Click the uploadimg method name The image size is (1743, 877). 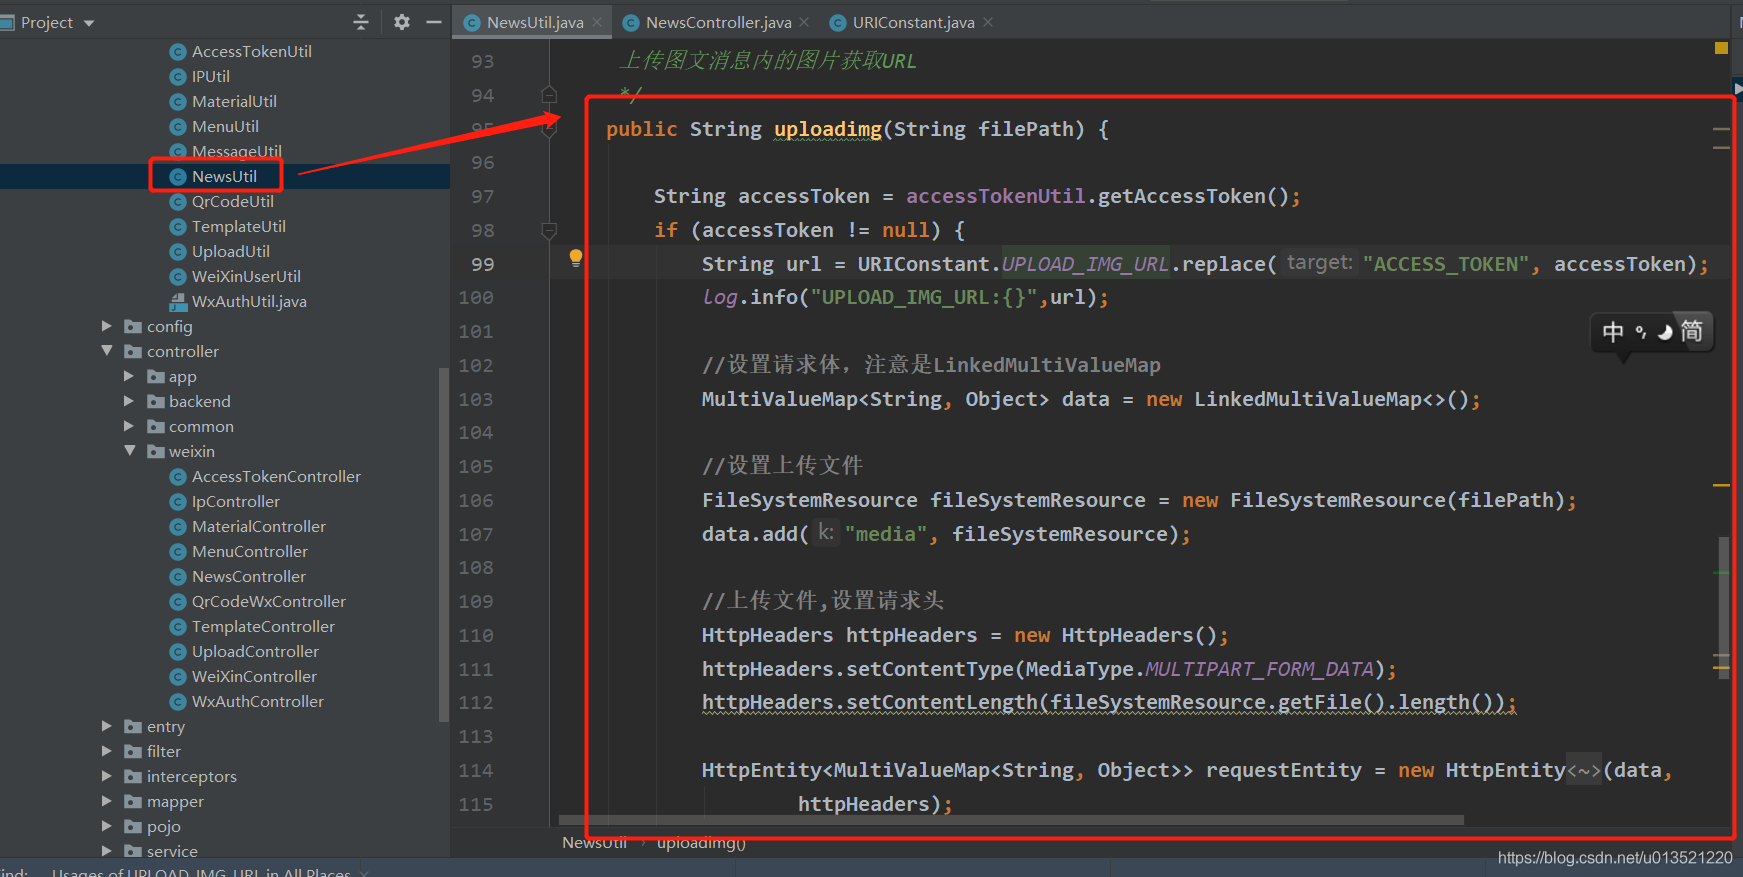pyautogui.click(x=828, y=129)
